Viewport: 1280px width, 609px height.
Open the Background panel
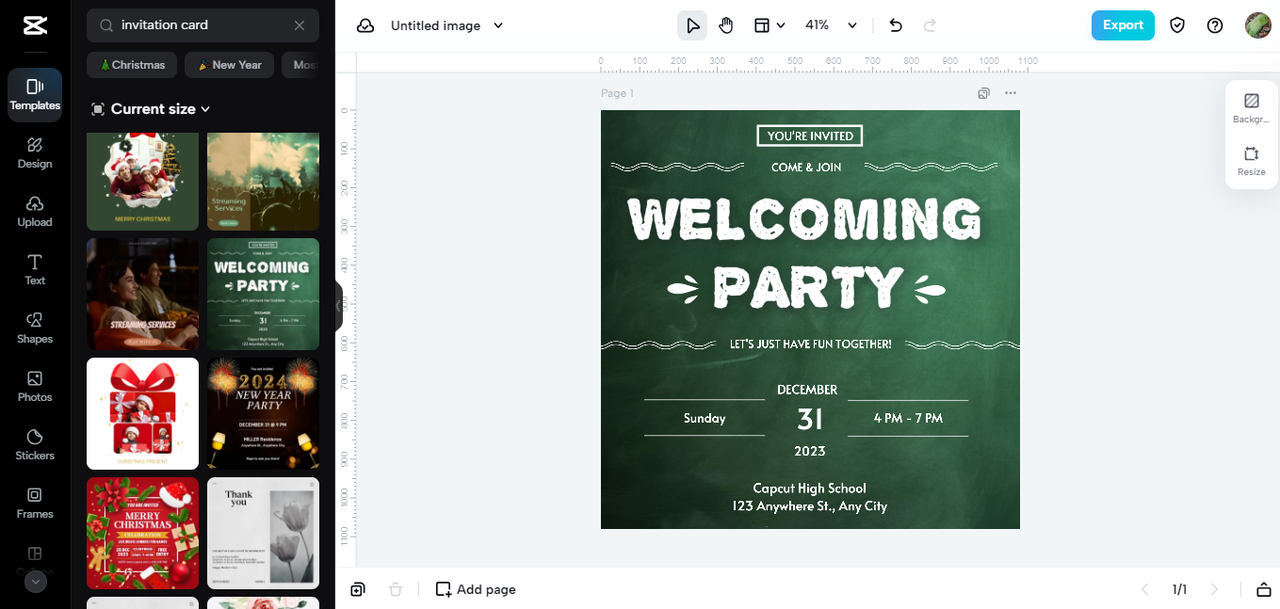point(1251,108)
